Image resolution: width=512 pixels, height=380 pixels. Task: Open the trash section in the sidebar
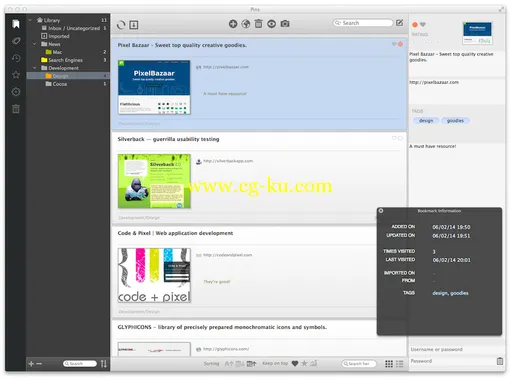coord(16,109)
